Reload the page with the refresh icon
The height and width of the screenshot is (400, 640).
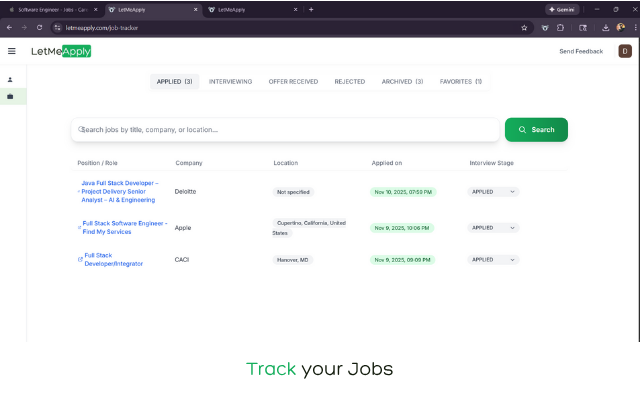tap(39, 27)
